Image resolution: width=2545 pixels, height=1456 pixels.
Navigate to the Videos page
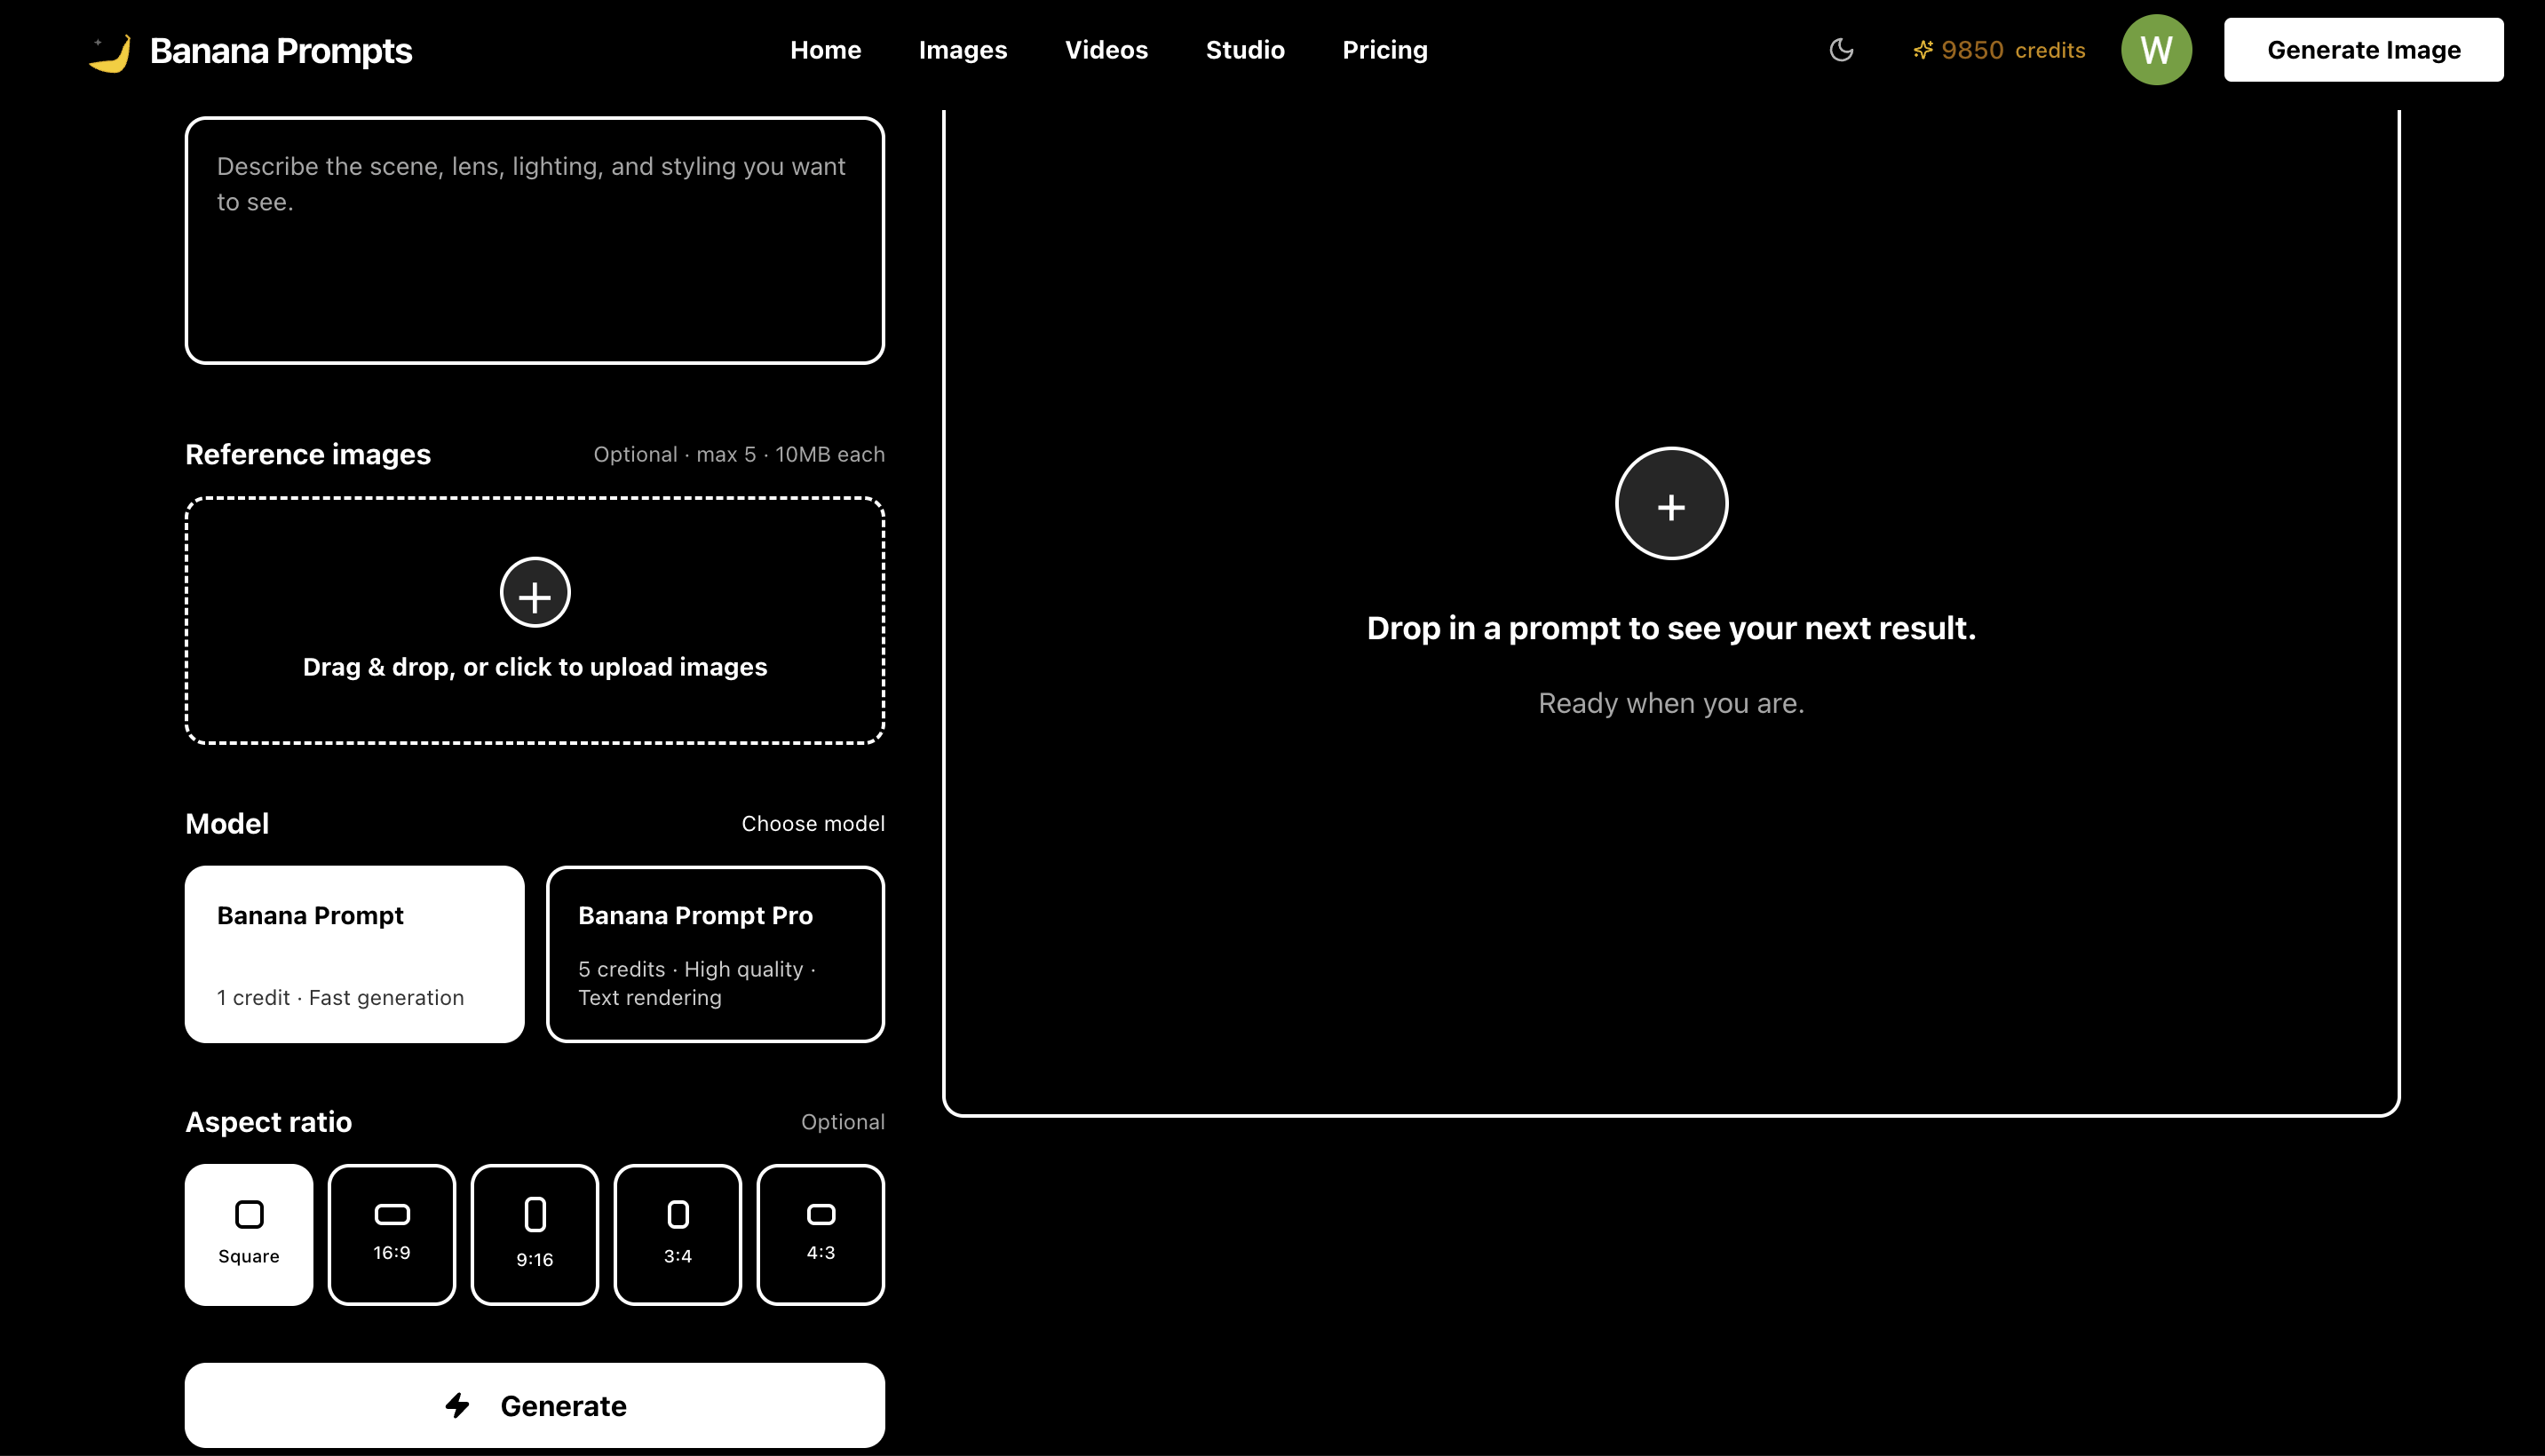click(x=1106, y=49)
